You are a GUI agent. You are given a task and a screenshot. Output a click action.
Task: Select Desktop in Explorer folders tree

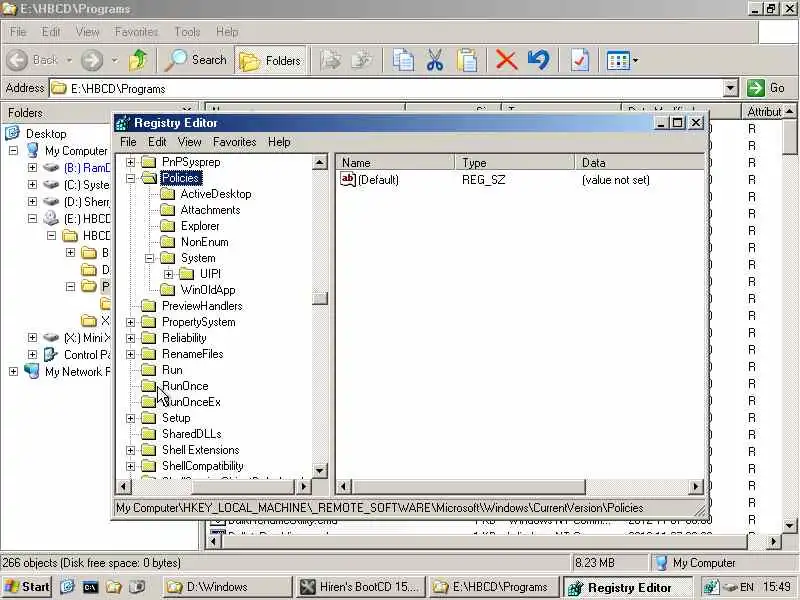(x=46, y=134)
